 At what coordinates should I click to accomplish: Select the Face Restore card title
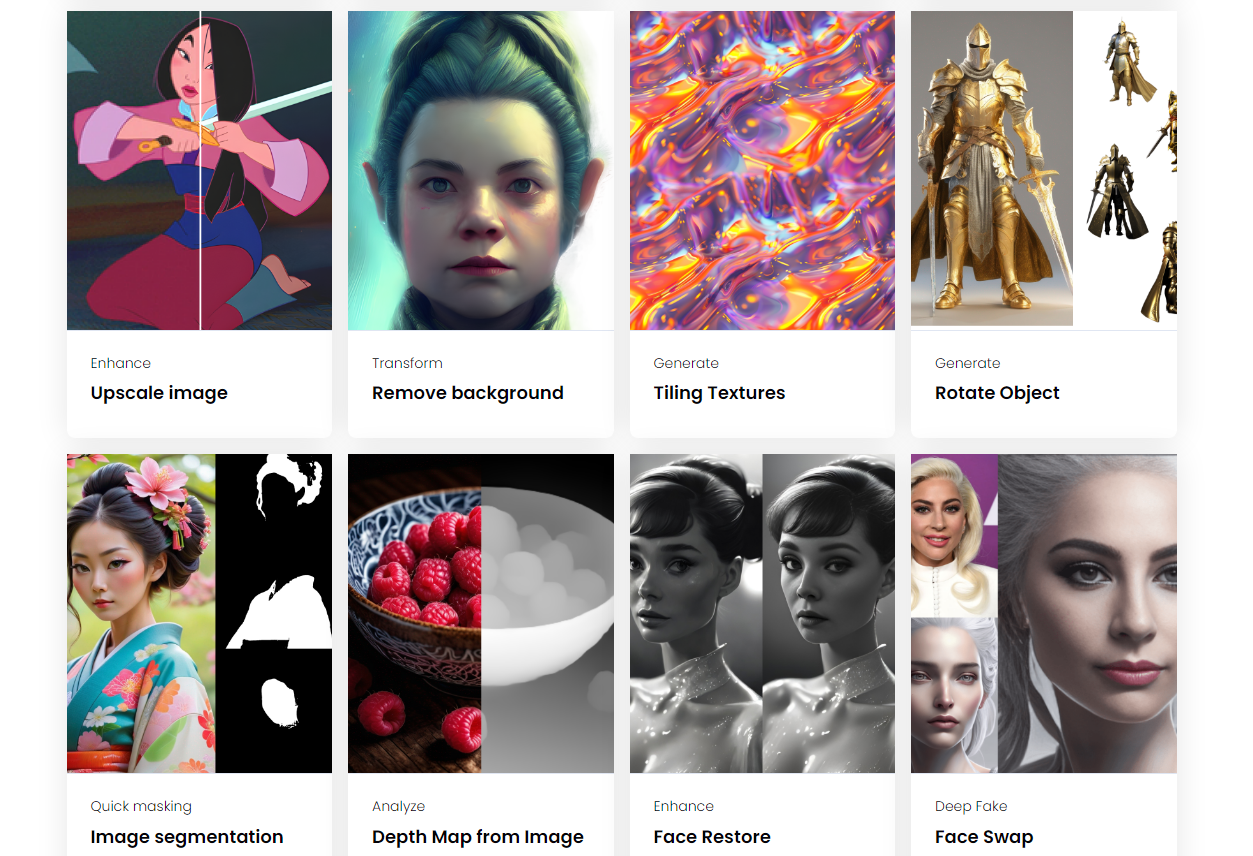712,837
